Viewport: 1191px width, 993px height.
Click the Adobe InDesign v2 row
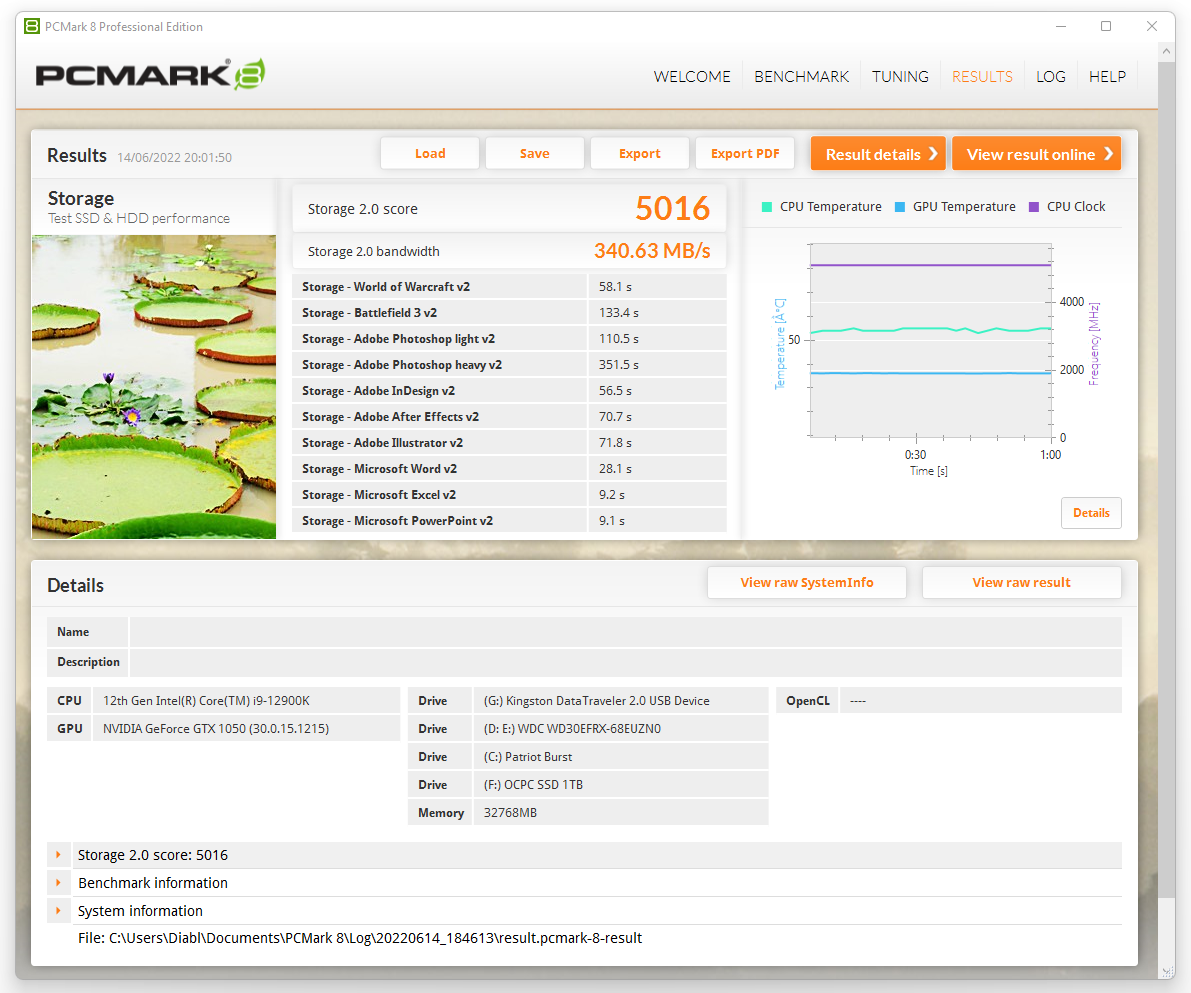click(509, 391)
